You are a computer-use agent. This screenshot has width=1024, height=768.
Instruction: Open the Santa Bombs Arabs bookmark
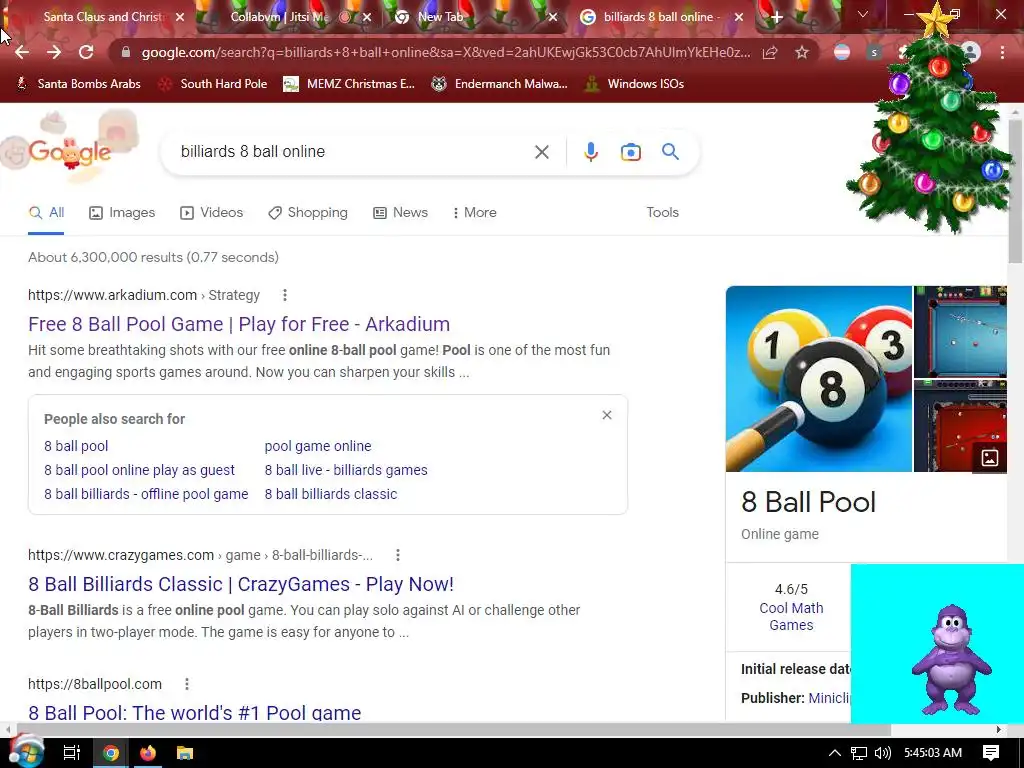(78, 84)
